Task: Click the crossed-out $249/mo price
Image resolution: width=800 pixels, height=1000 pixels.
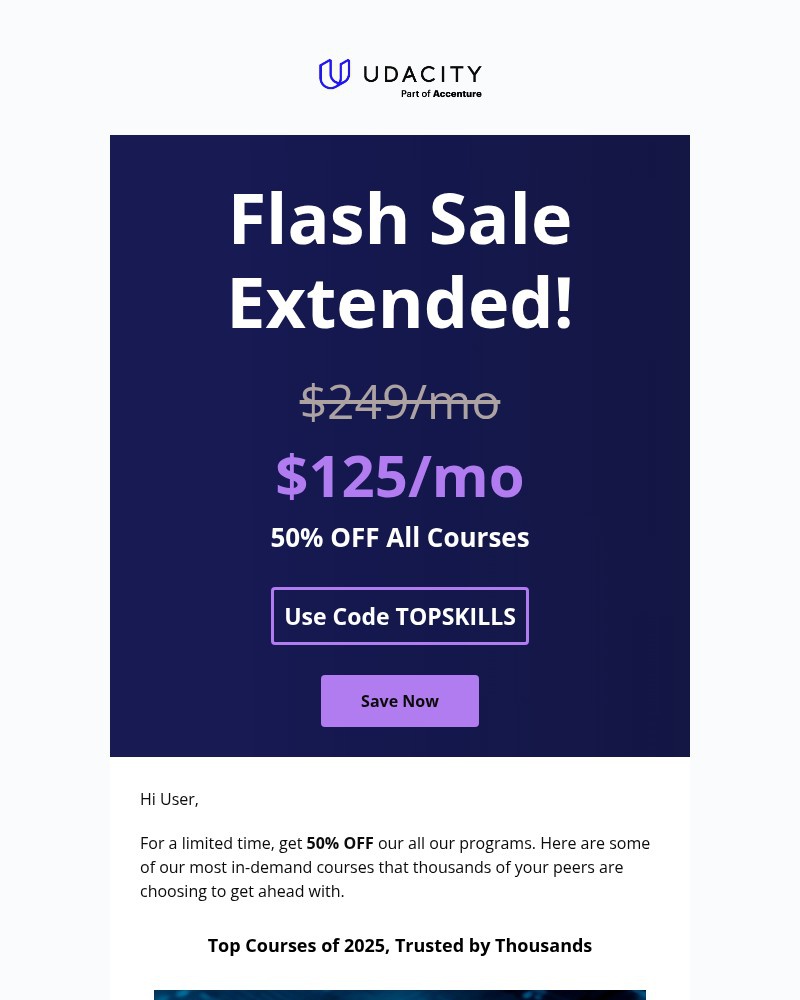Action: 400,403
